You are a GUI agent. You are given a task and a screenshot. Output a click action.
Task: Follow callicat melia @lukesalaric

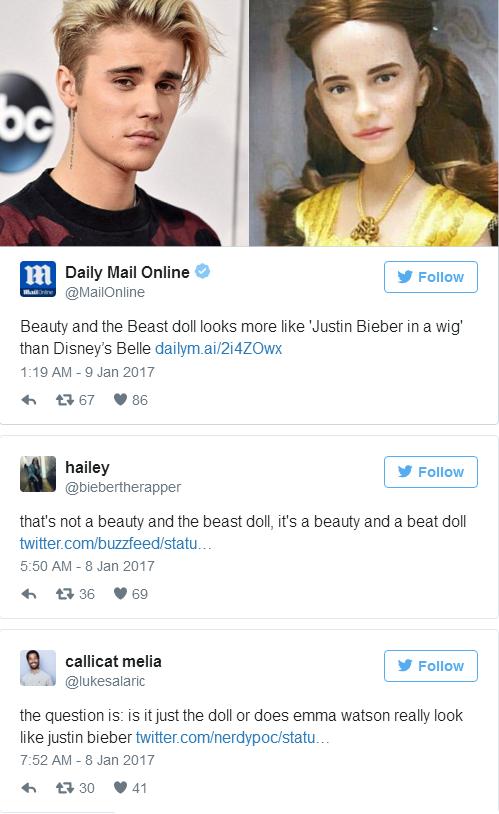430,666
